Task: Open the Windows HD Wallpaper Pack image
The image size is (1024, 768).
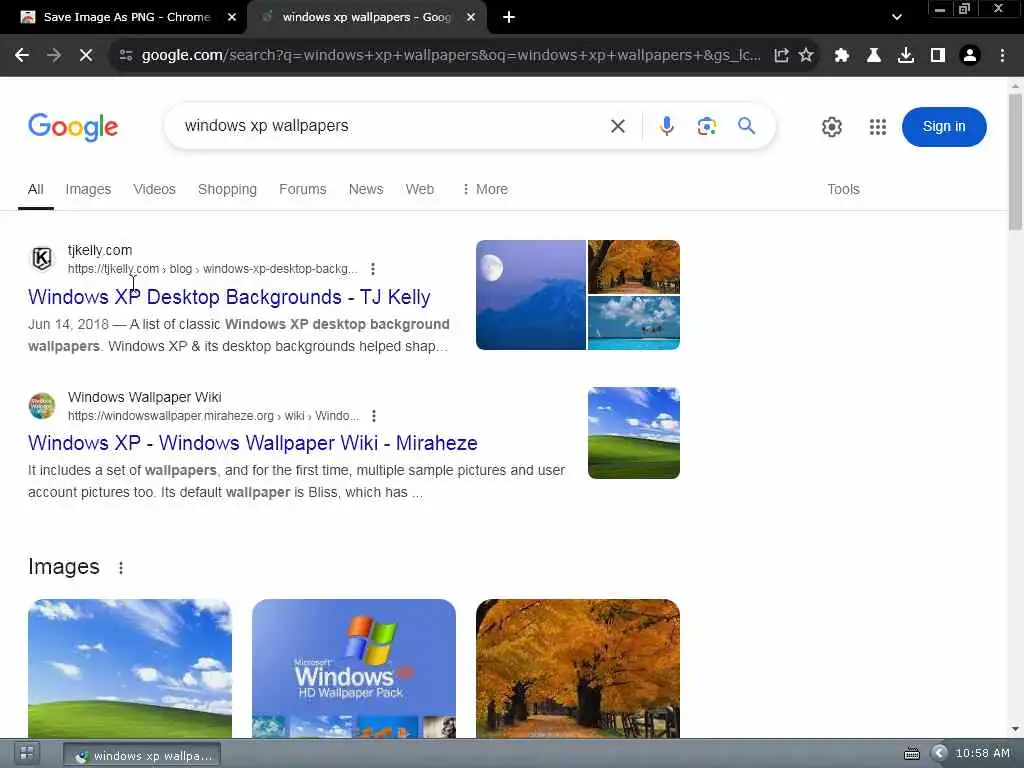Action: (x=354, y=669)
